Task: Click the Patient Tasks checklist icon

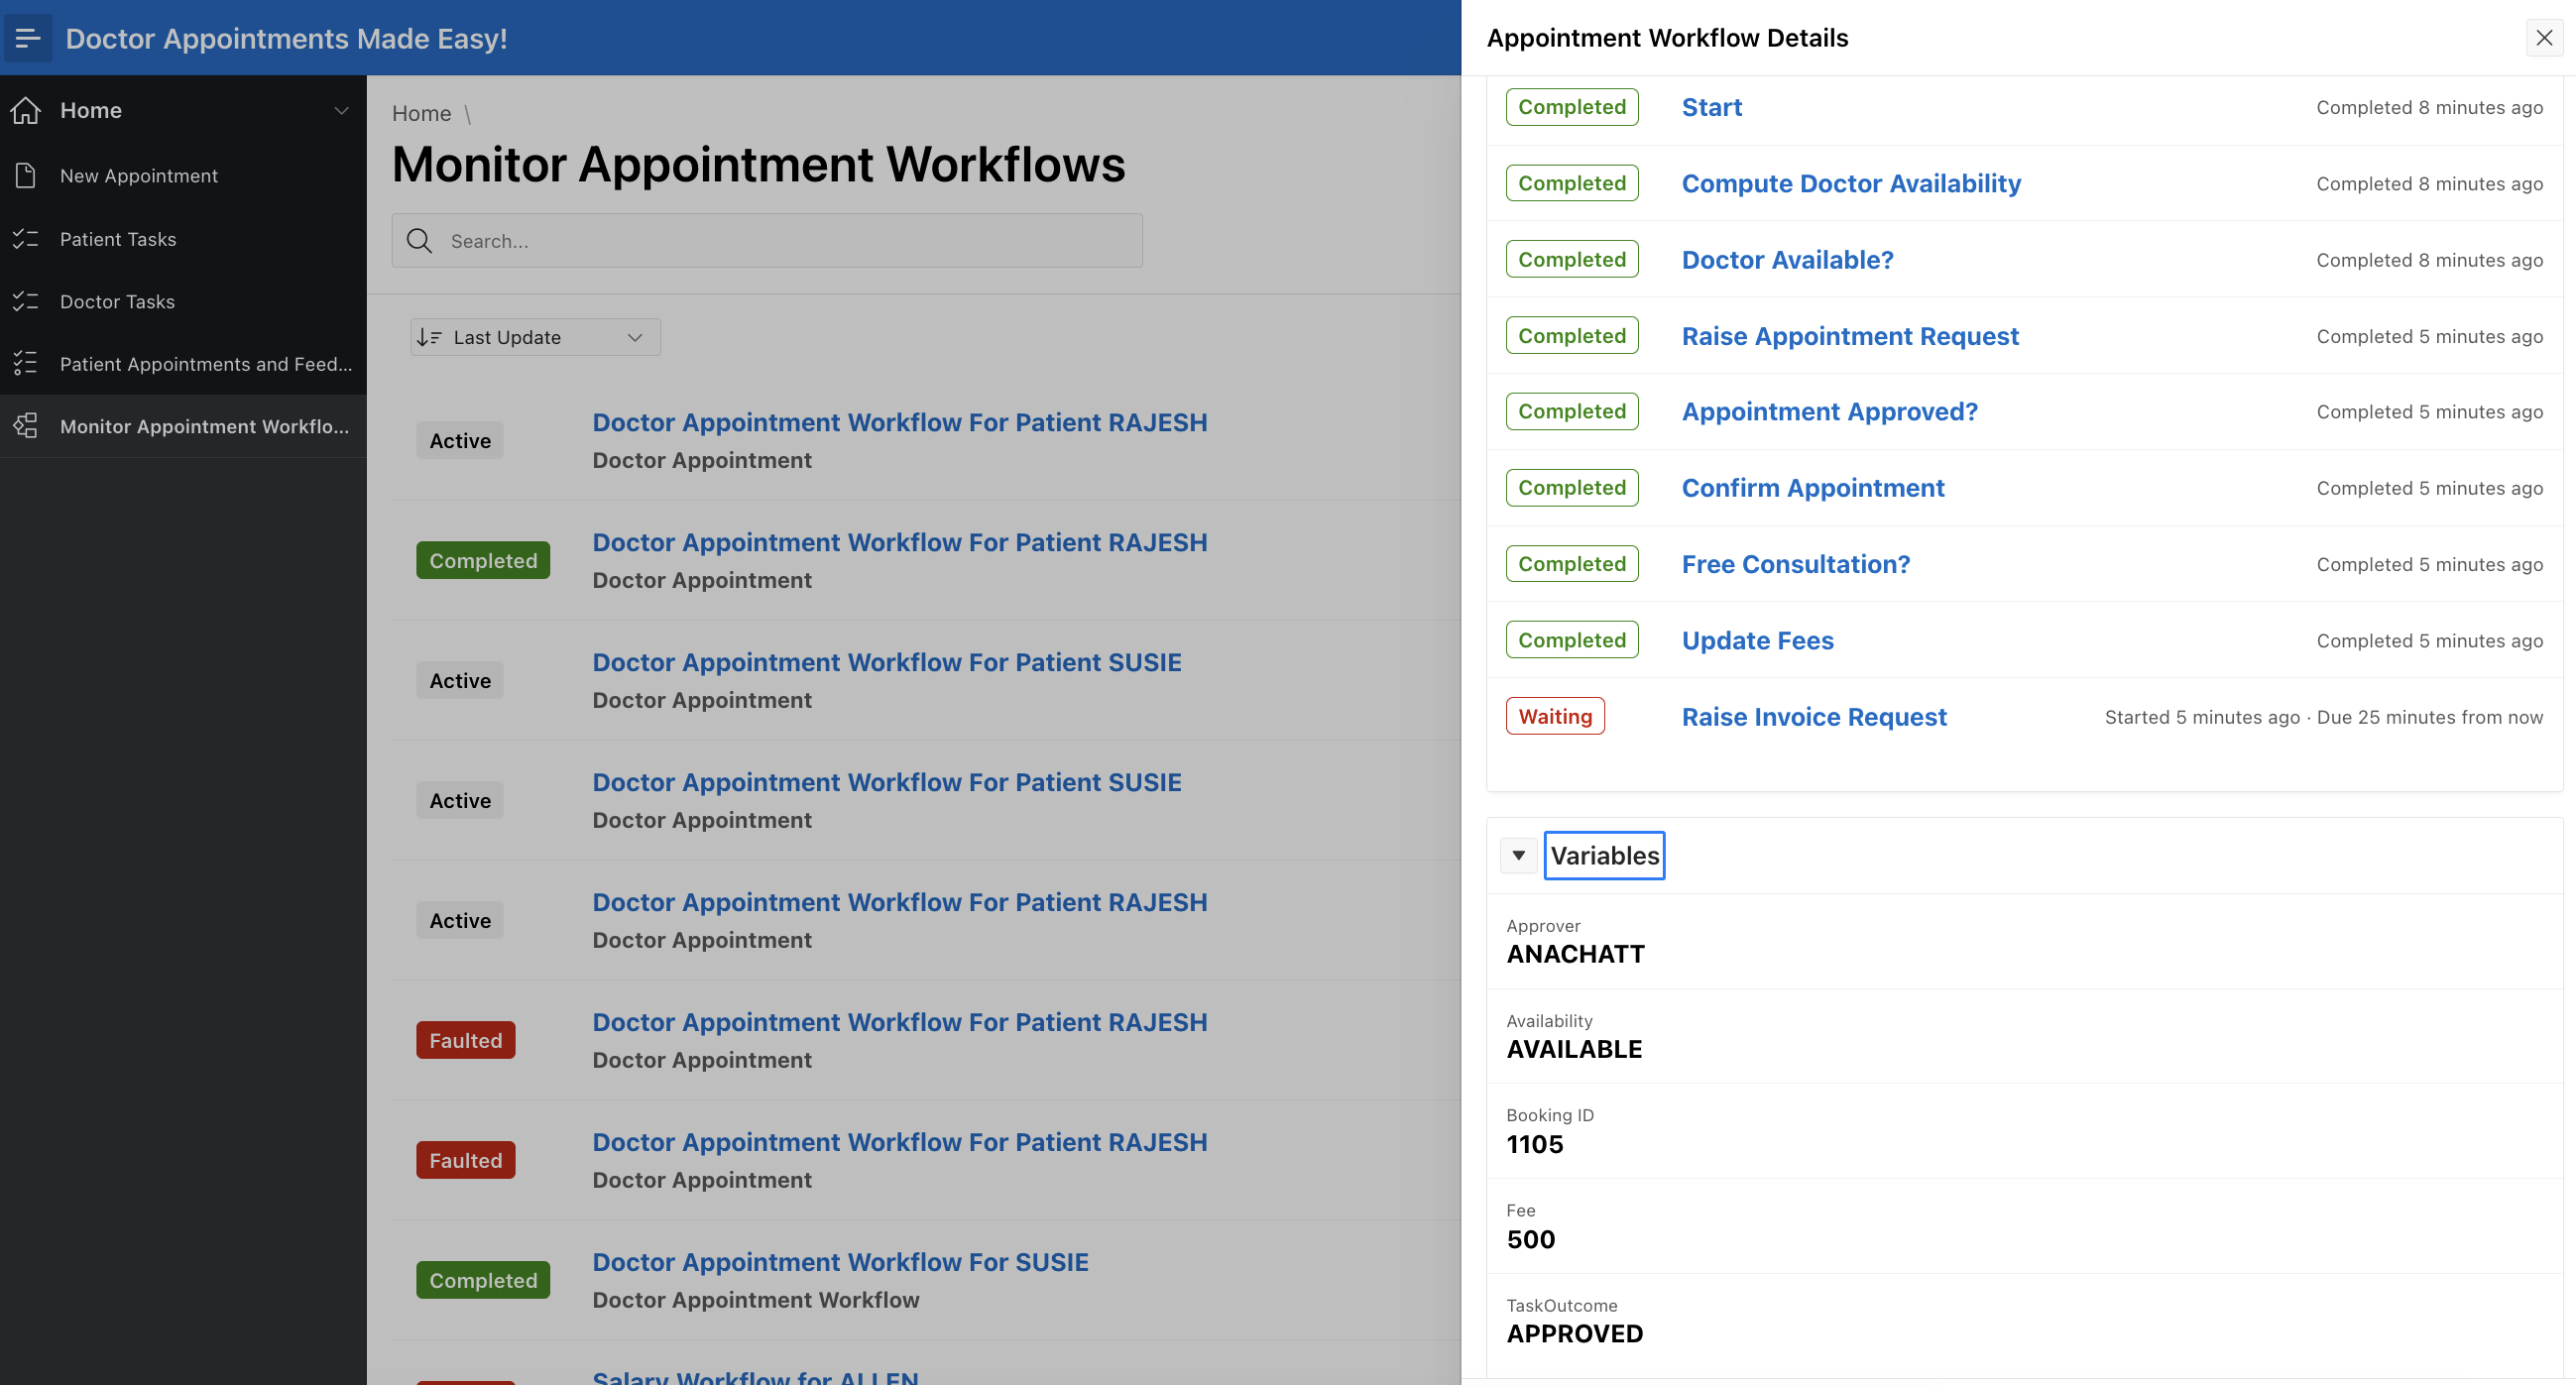Action: tap(26, 239)
